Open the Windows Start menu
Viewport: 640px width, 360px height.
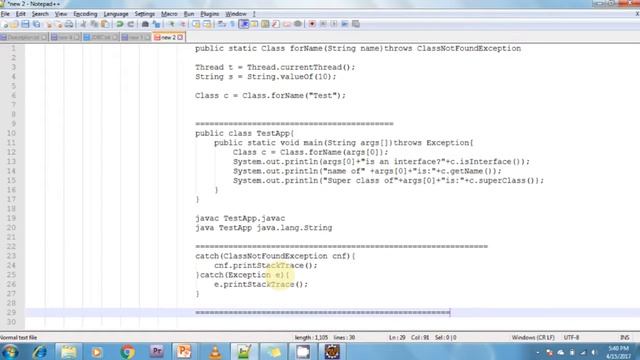point(10,351)
